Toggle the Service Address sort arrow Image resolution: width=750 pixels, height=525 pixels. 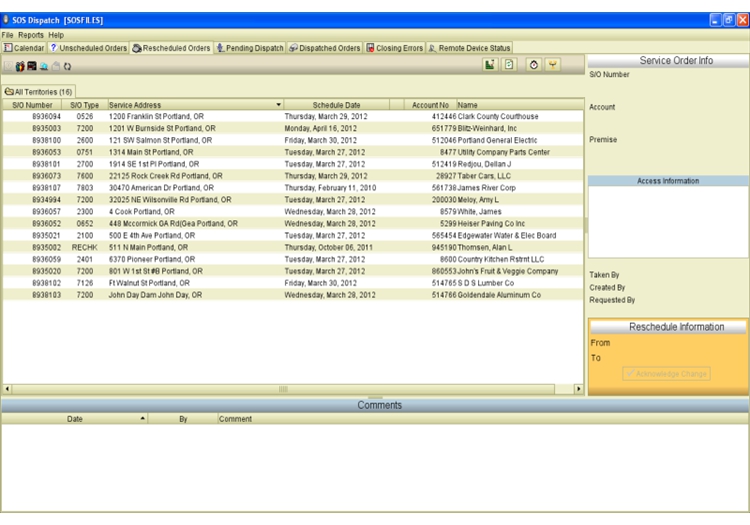tap(278, 105)
